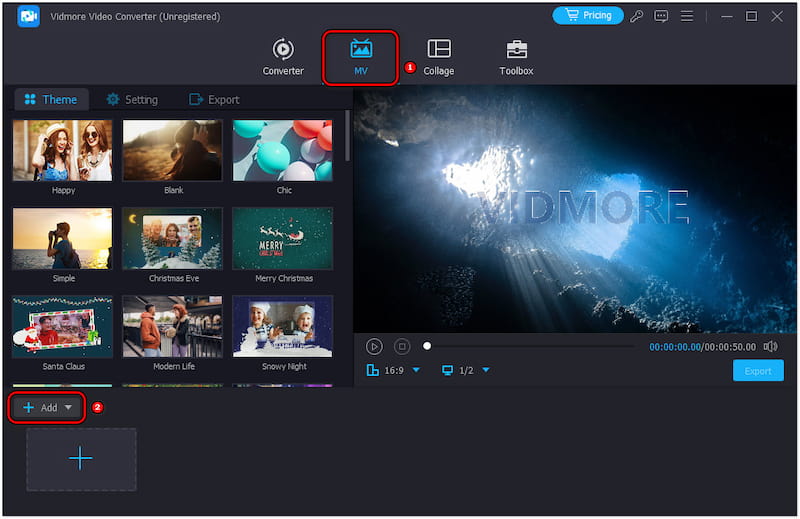The height and width of the screenshot is (519, 800).
Task: Click the Pricing button
Action: [x=588, y=16]
